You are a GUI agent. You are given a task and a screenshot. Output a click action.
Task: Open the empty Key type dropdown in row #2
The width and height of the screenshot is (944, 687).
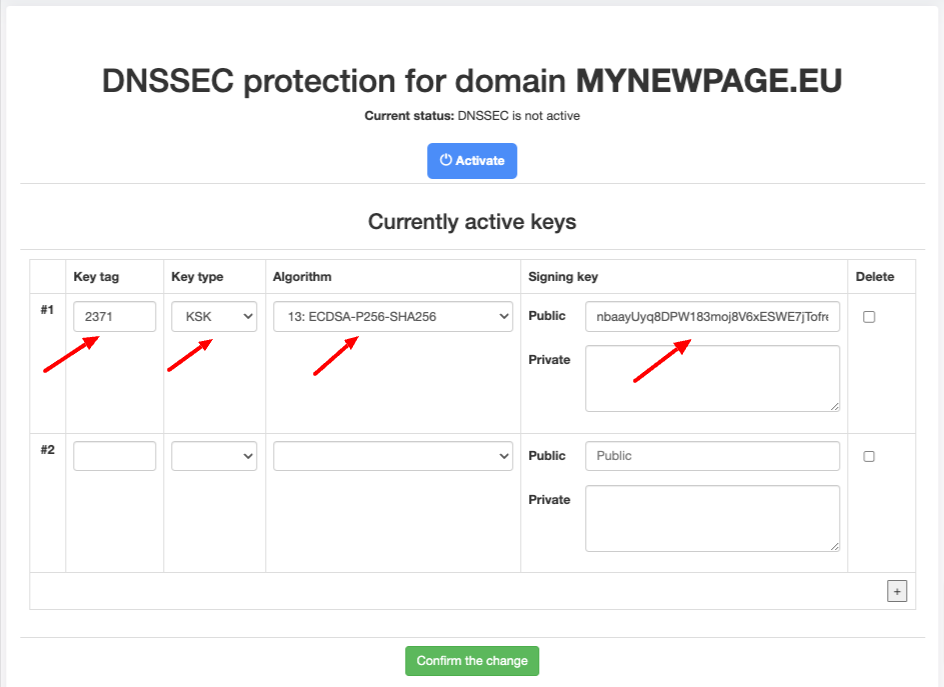coord(214,456)
